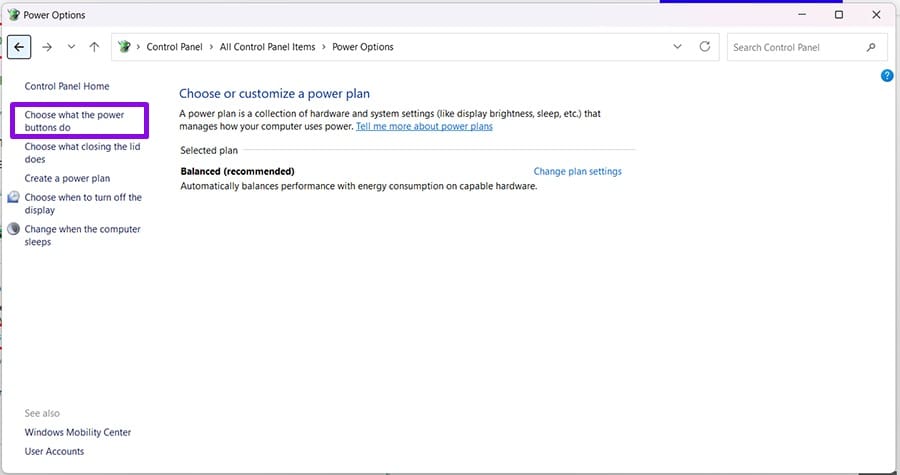Click the display icon beside turn off display

pos(13,197)
